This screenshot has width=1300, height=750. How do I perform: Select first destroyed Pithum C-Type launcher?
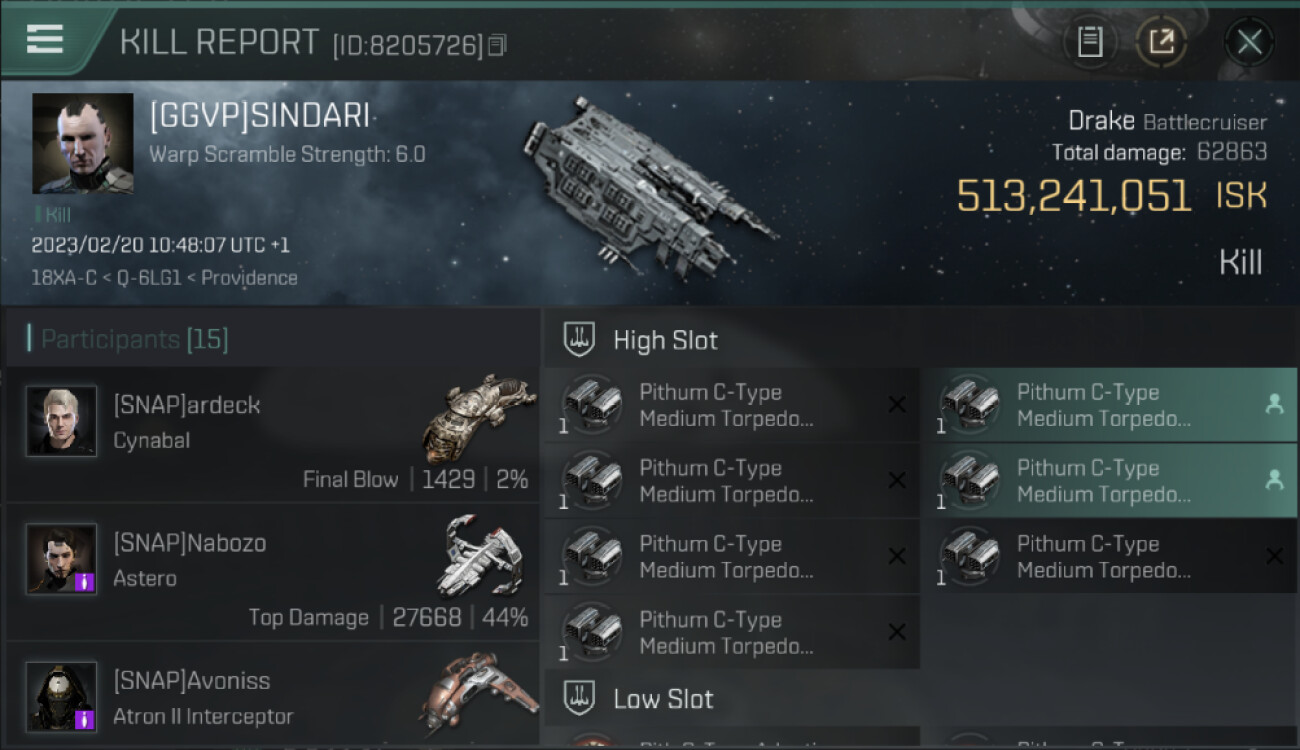[732, 405]
